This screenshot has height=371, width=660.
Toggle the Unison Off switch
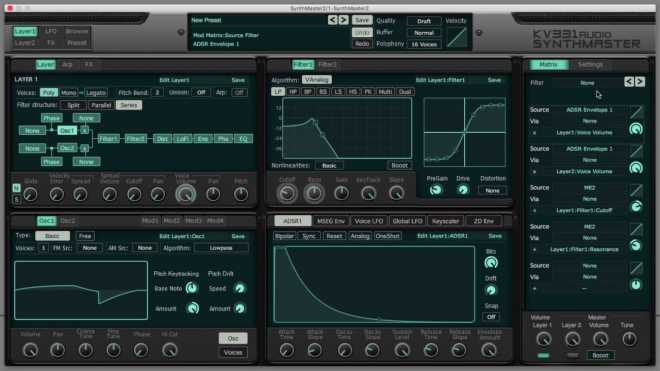click(201, 92)
